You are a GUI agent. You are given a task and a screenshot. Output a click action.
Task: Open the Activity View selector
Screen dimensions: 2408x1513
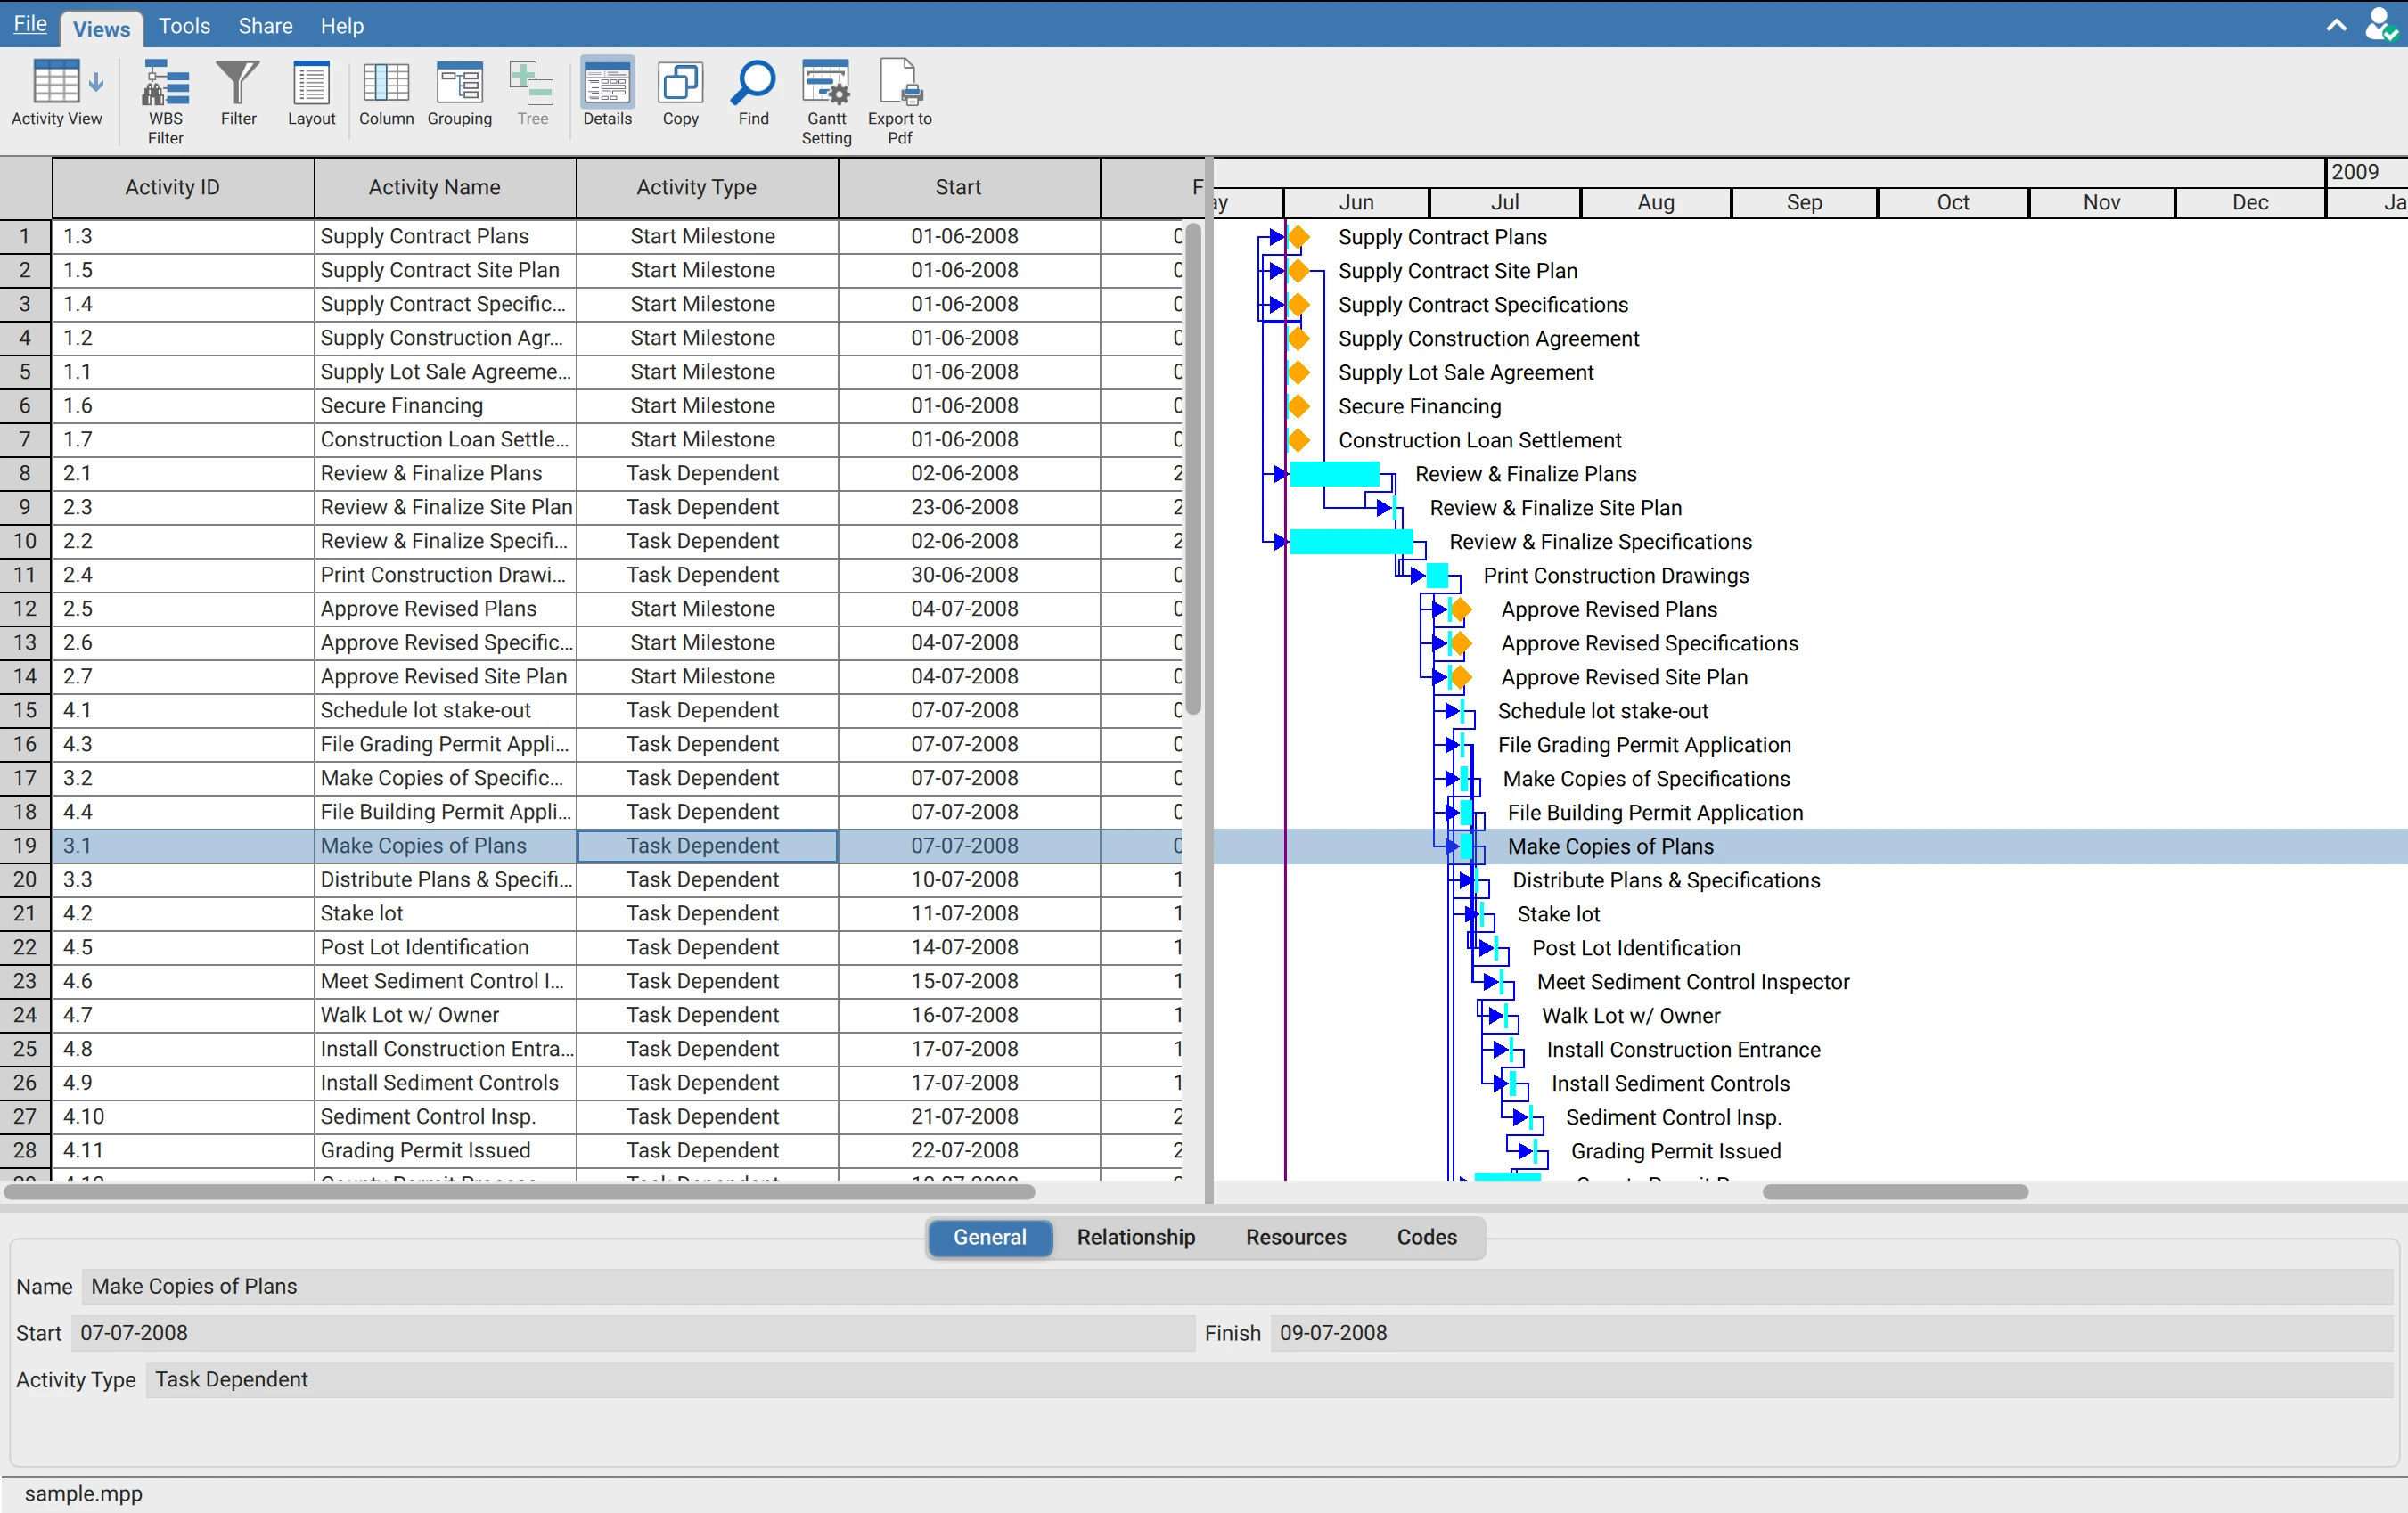(x=56, y=93)
